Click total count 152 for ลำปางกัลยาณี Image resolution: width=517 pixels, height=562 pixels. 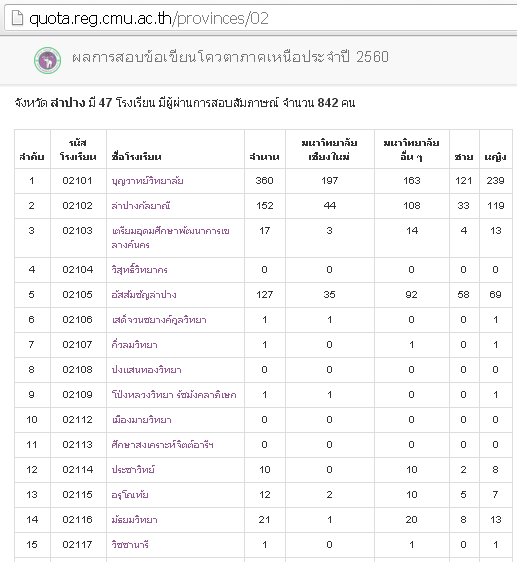(x=265, y=206)
